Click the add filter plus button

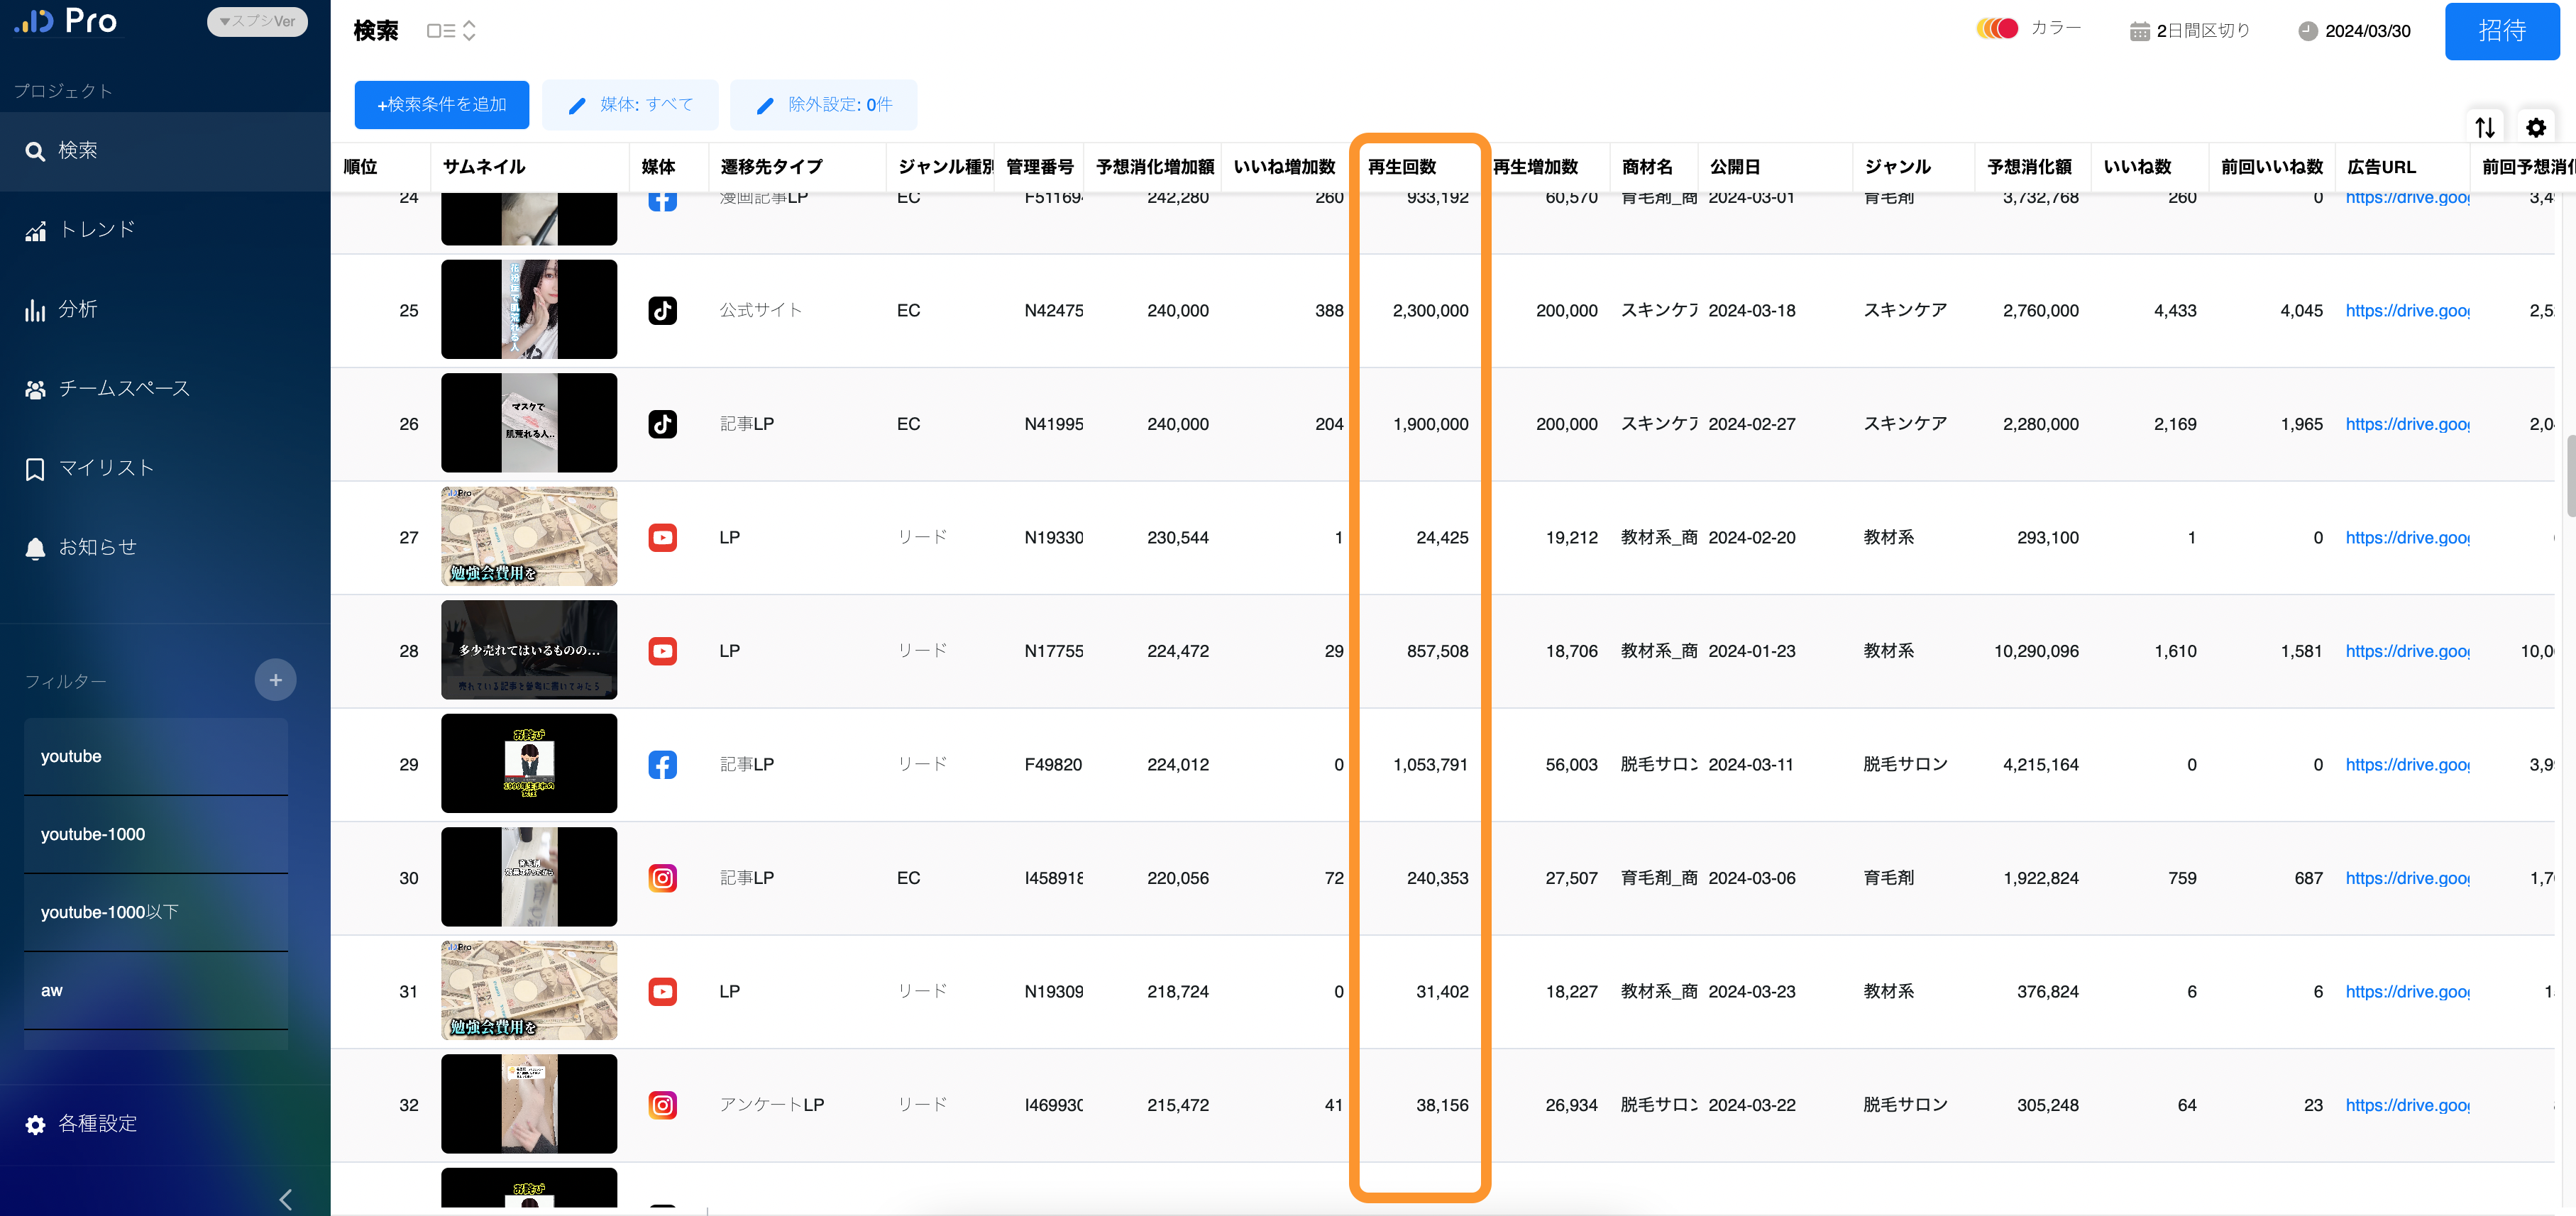275,680
